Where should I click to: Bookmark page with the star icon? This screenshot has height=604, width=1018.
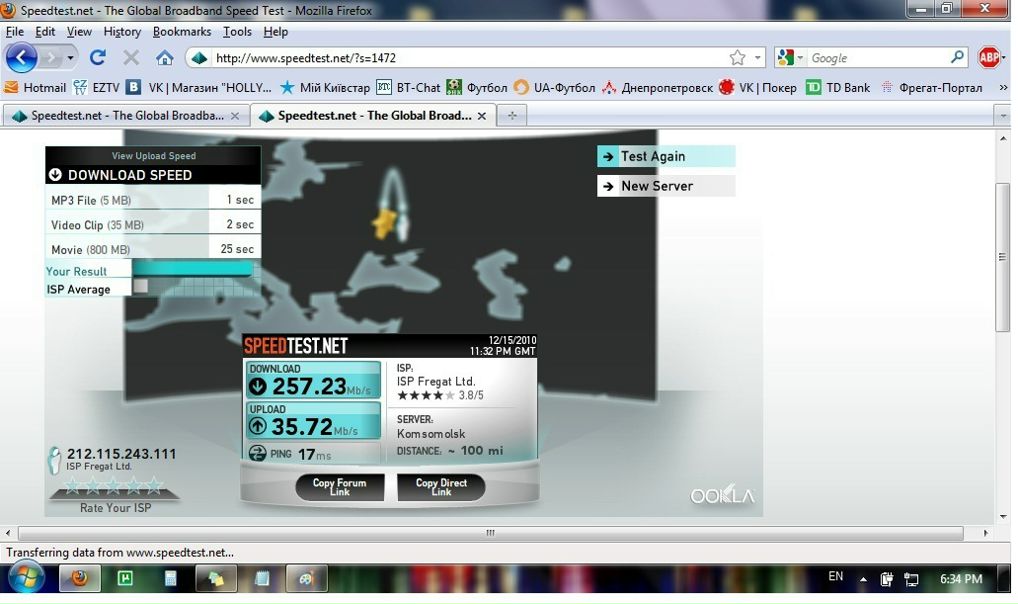click(737, 58)
